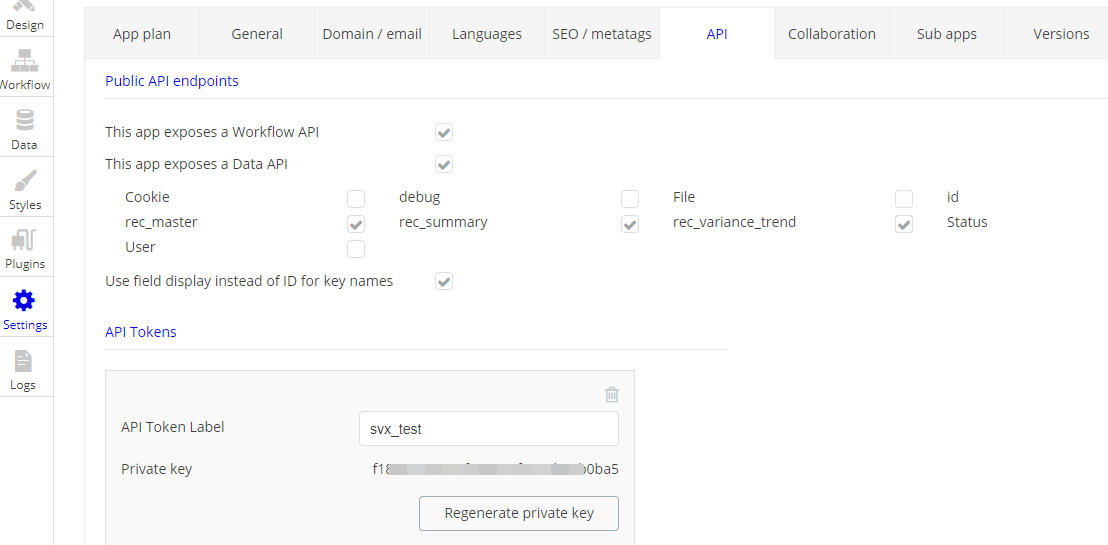Toggle field display for key names
1108x545 pixels.
444,282
